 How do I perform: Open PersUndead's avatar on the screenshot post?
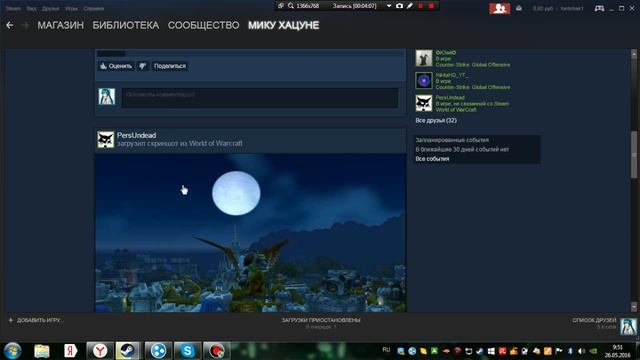click(x=106, y=139)
